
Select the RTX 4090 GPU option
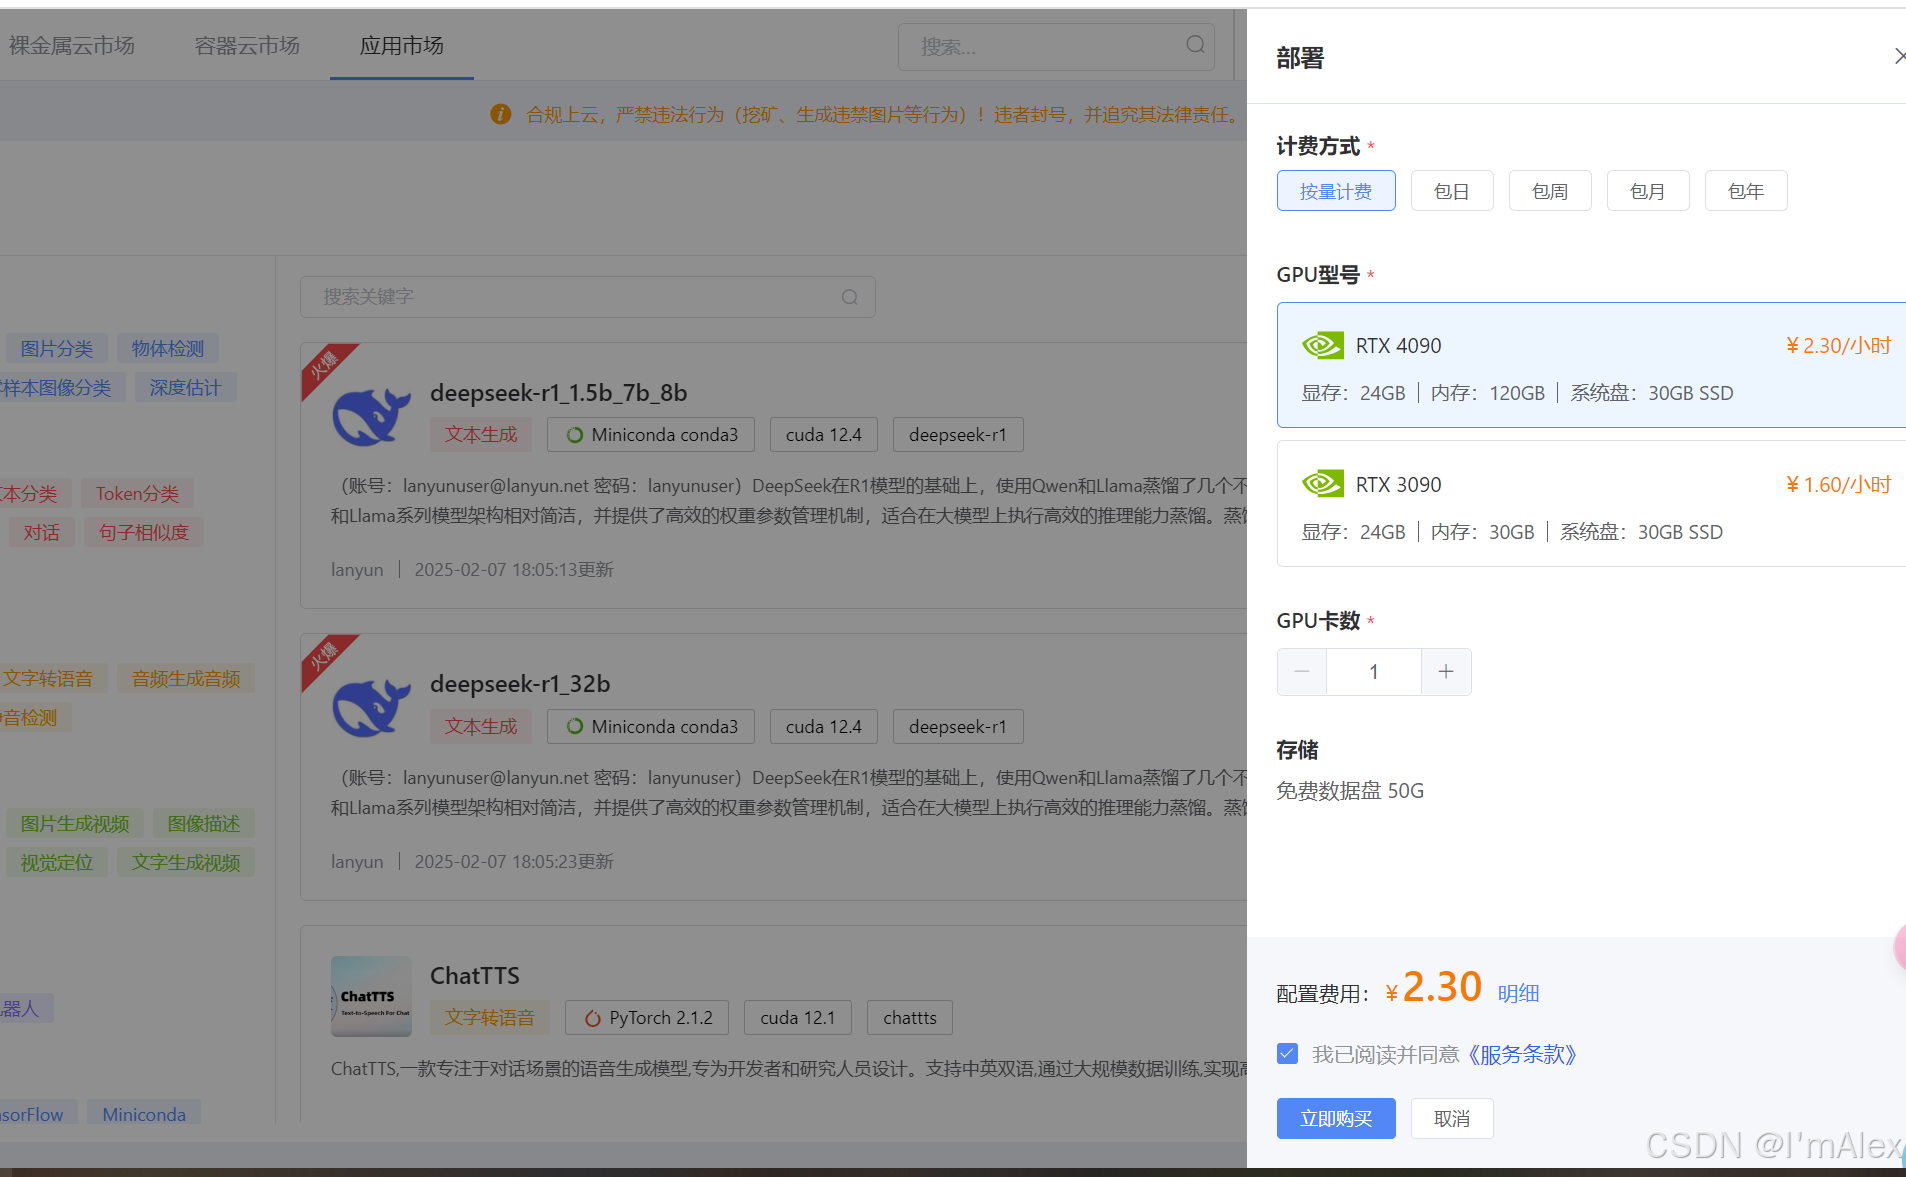1591,365
